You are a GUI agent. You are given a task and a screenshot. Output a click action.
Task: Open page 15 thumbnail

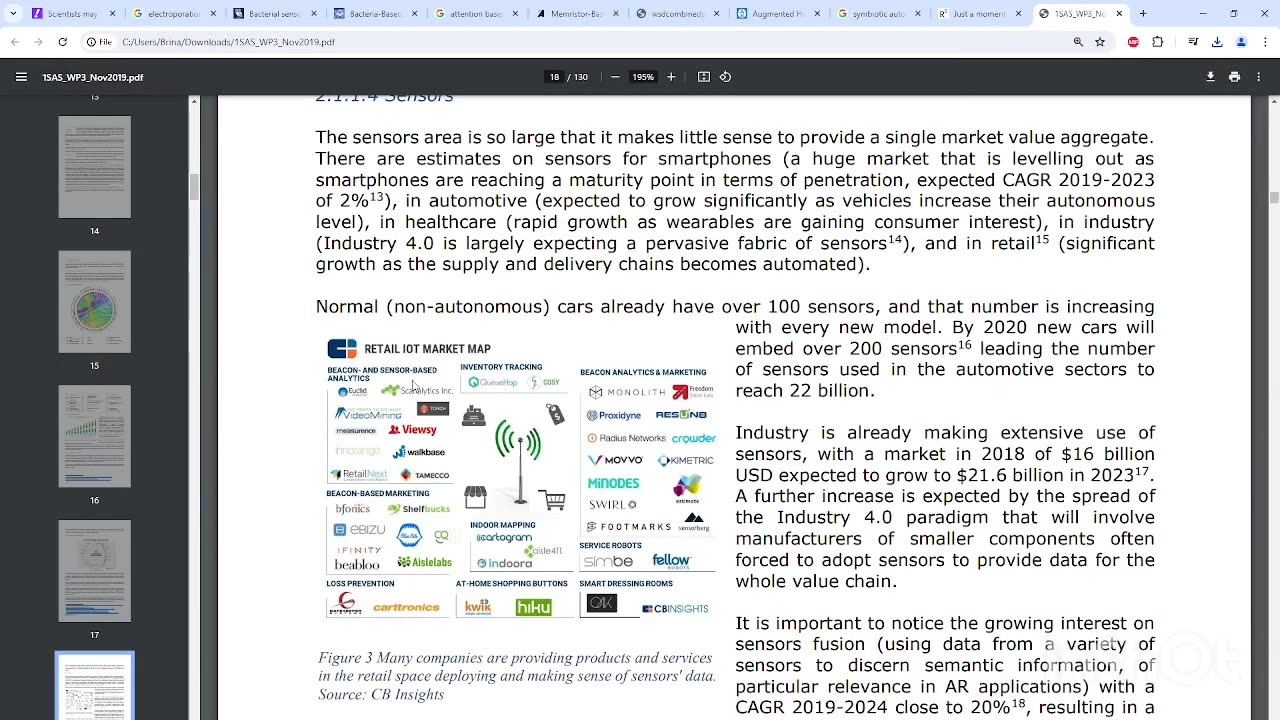[94, 301]
